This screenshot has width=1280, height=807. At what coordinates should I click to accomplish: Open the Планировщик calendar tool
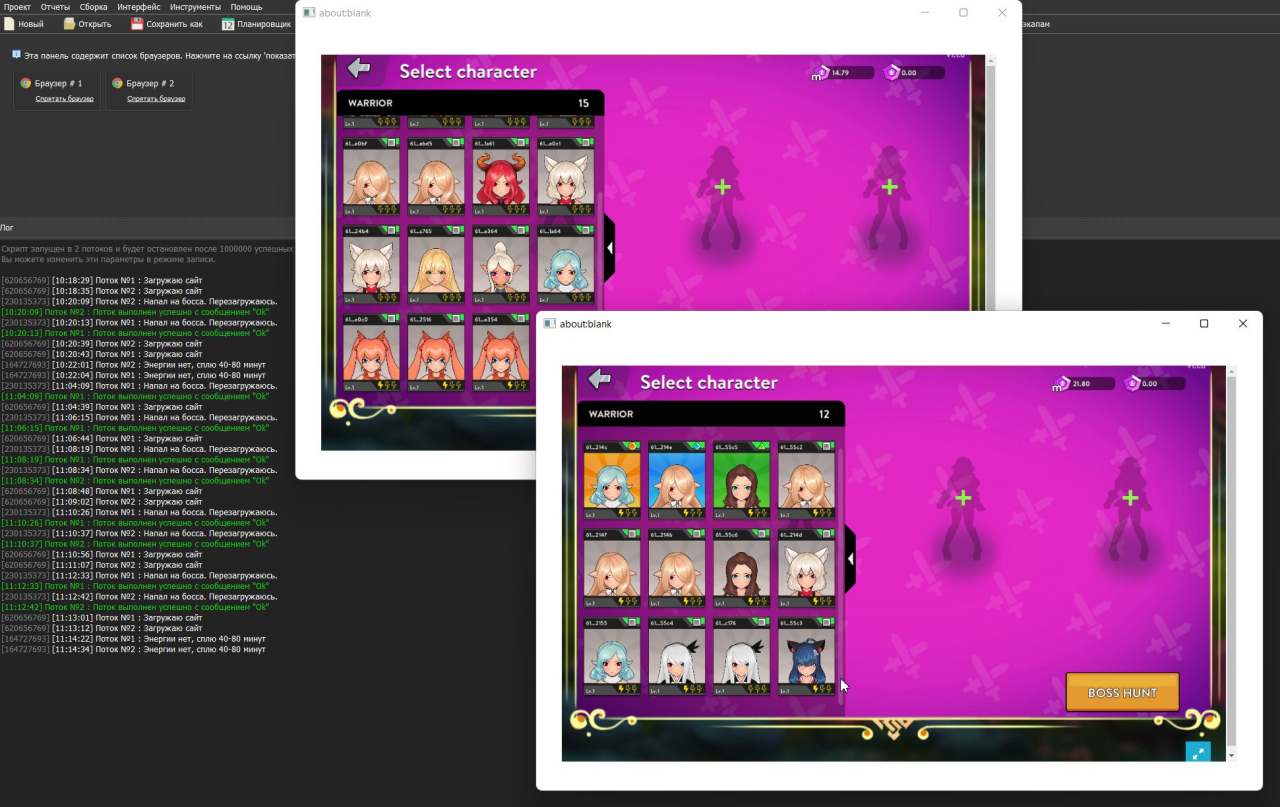click(x=257, y=24)
